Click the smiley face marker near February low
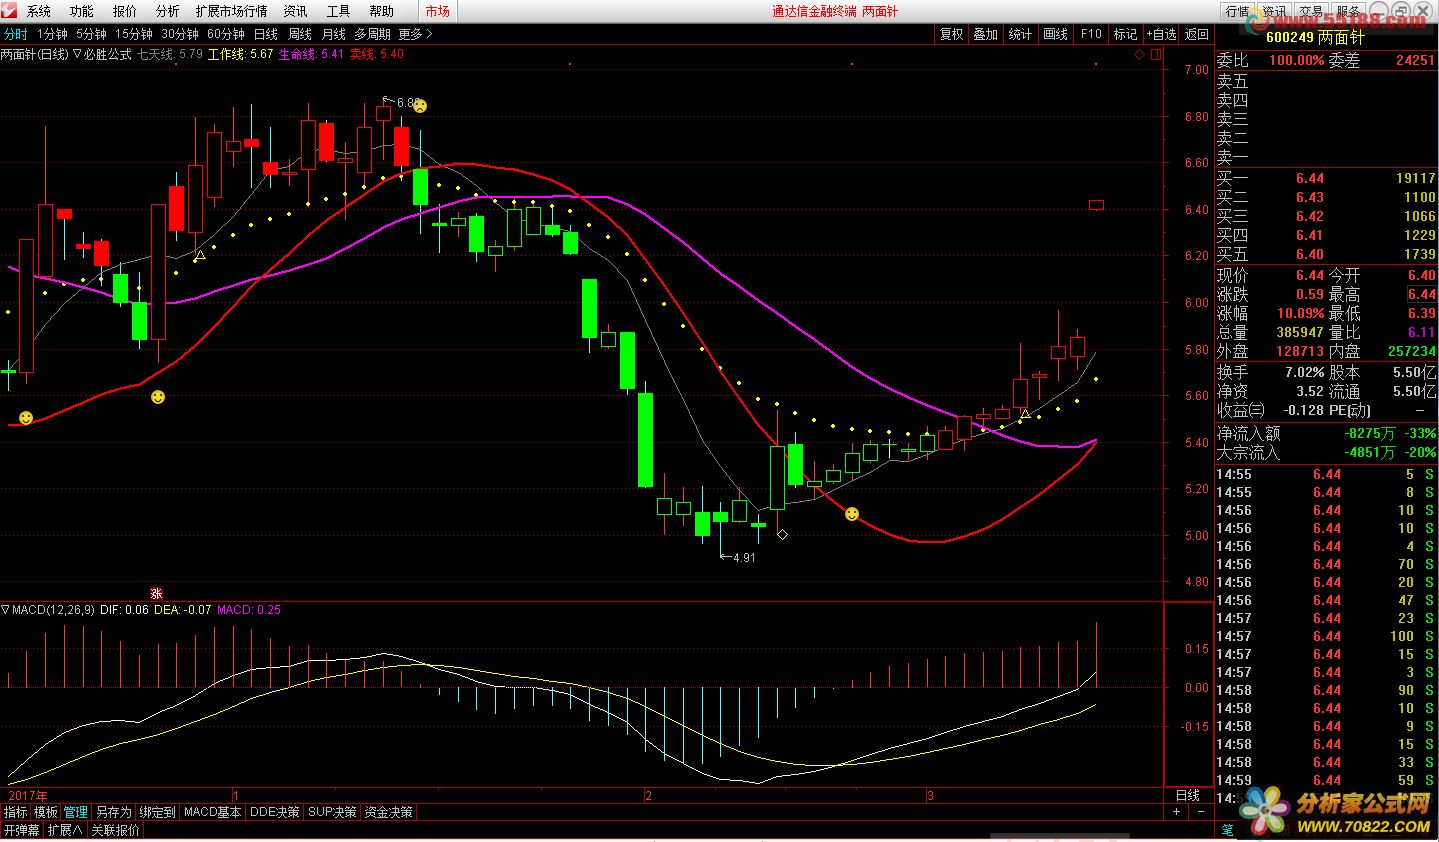 852,514
